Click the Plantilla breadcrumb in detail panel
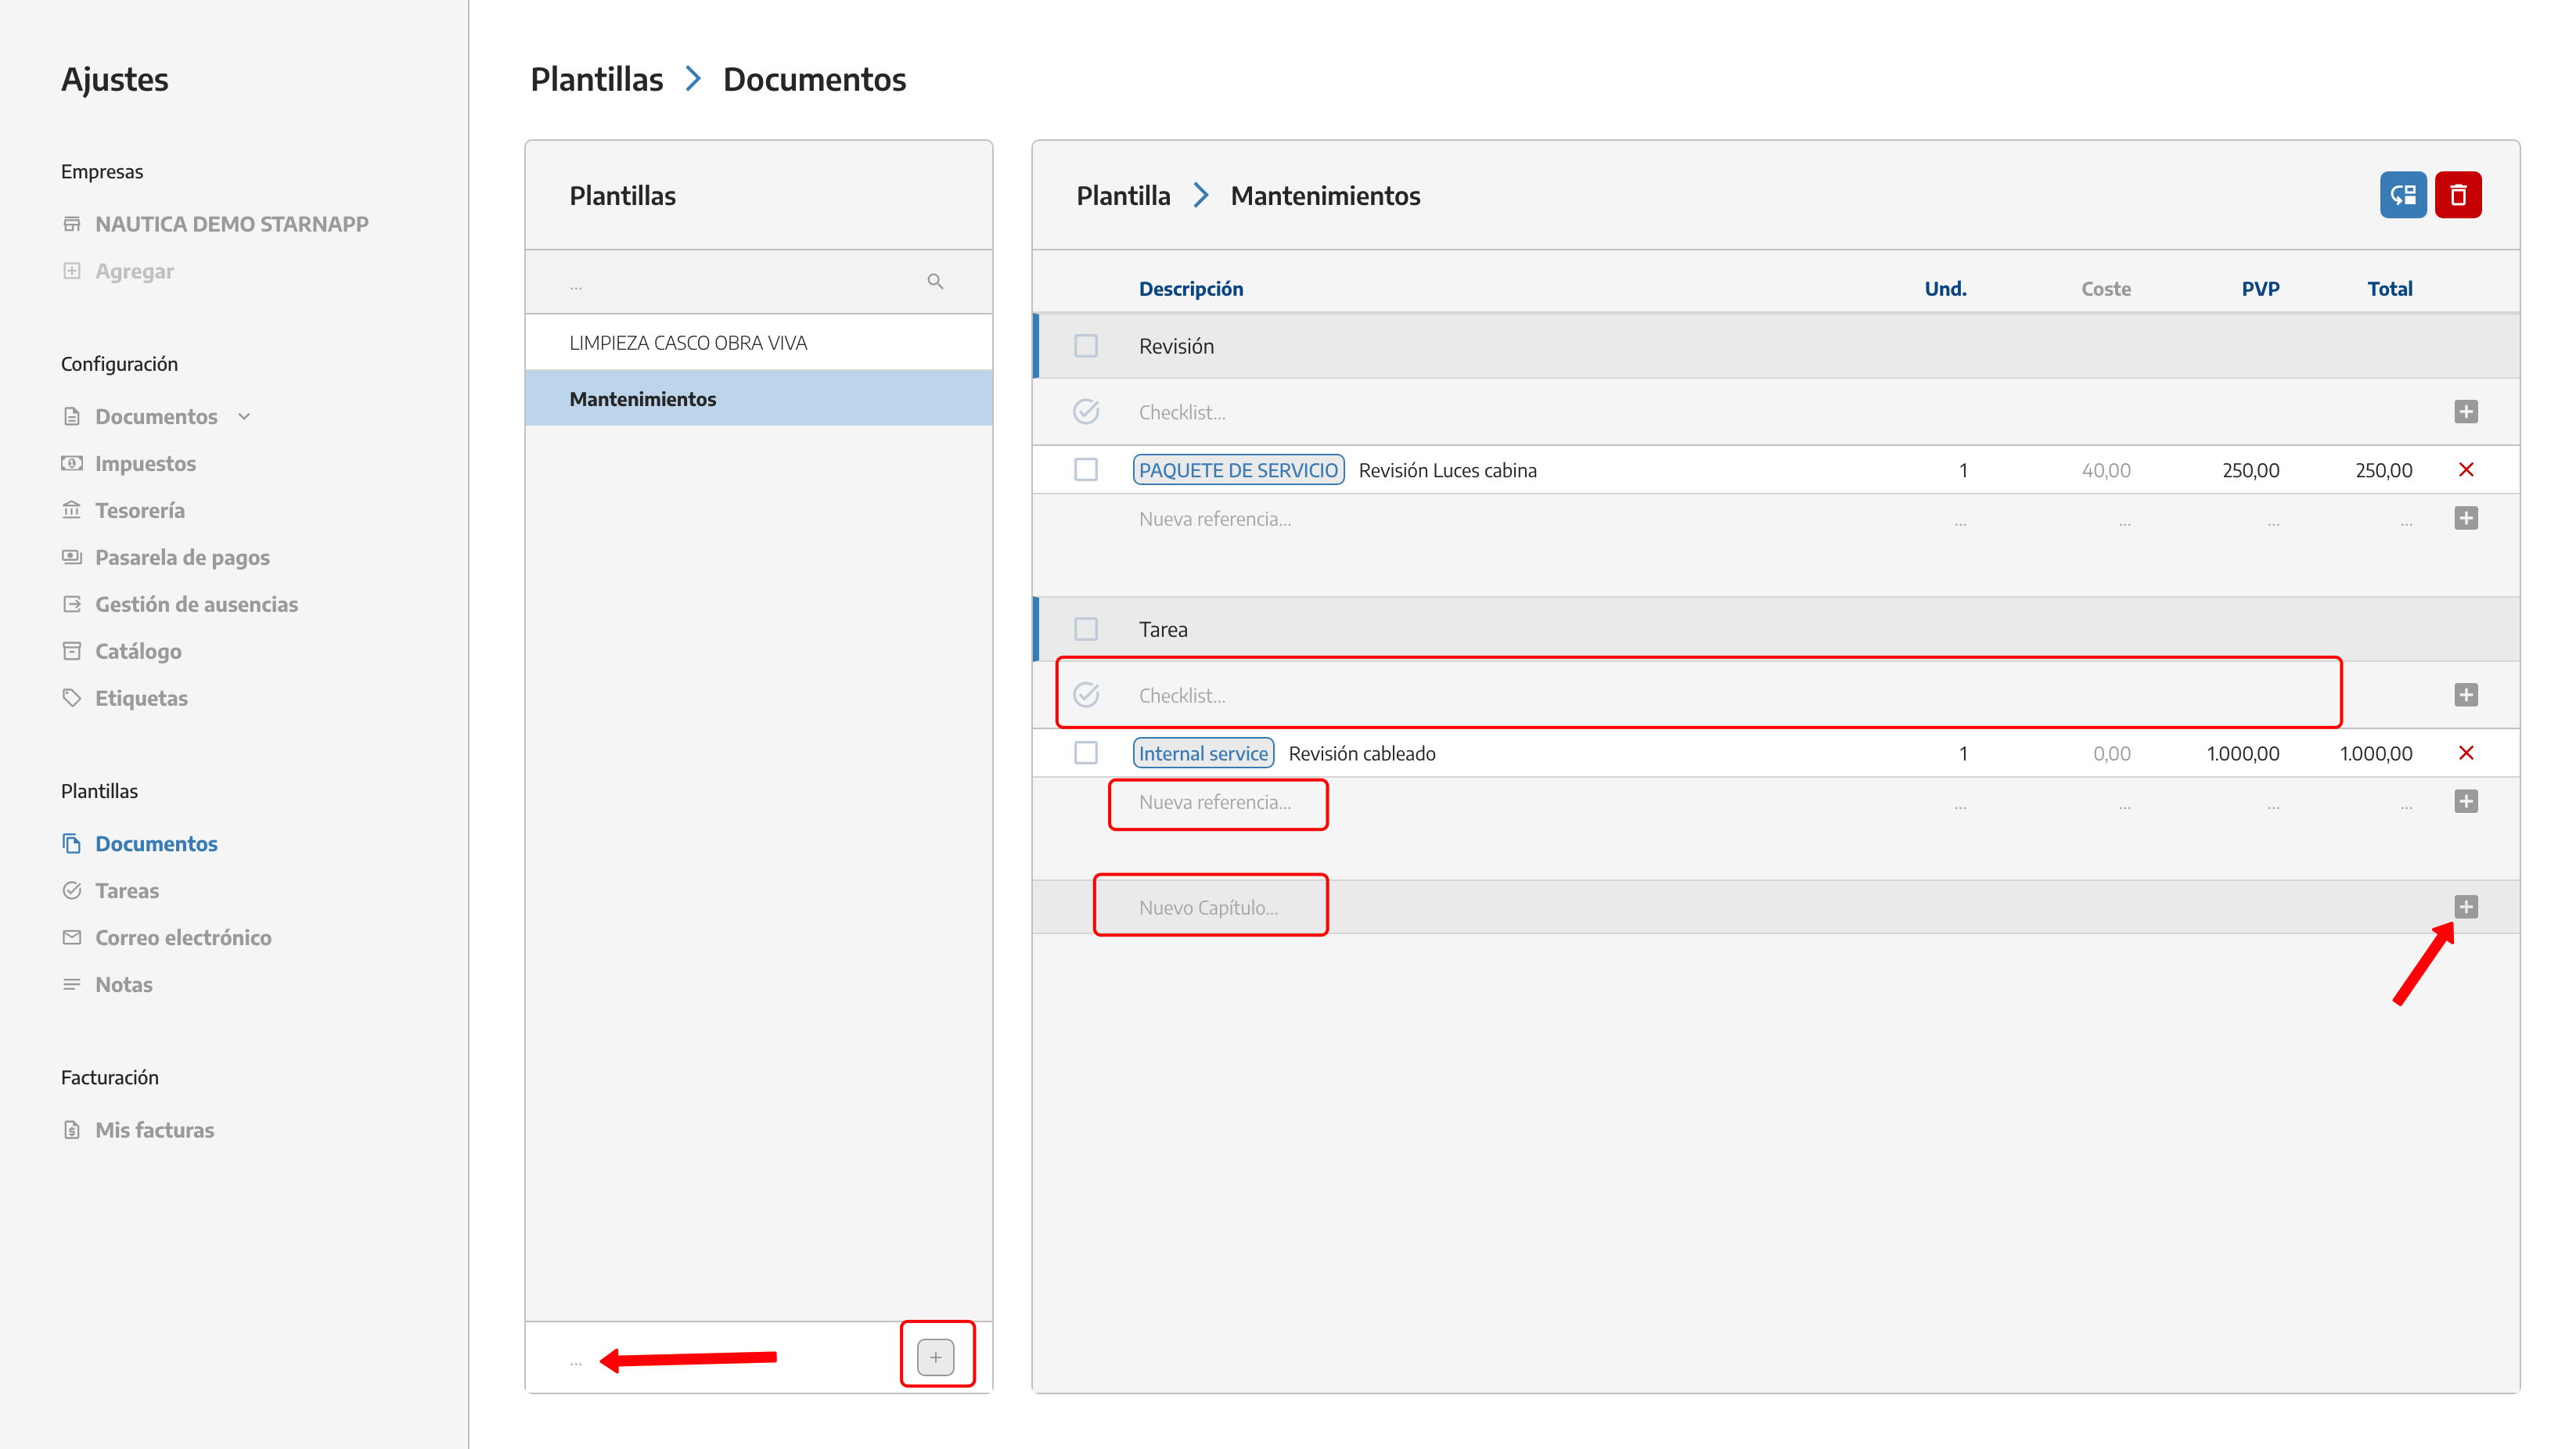 click(x=1123, y=196)
